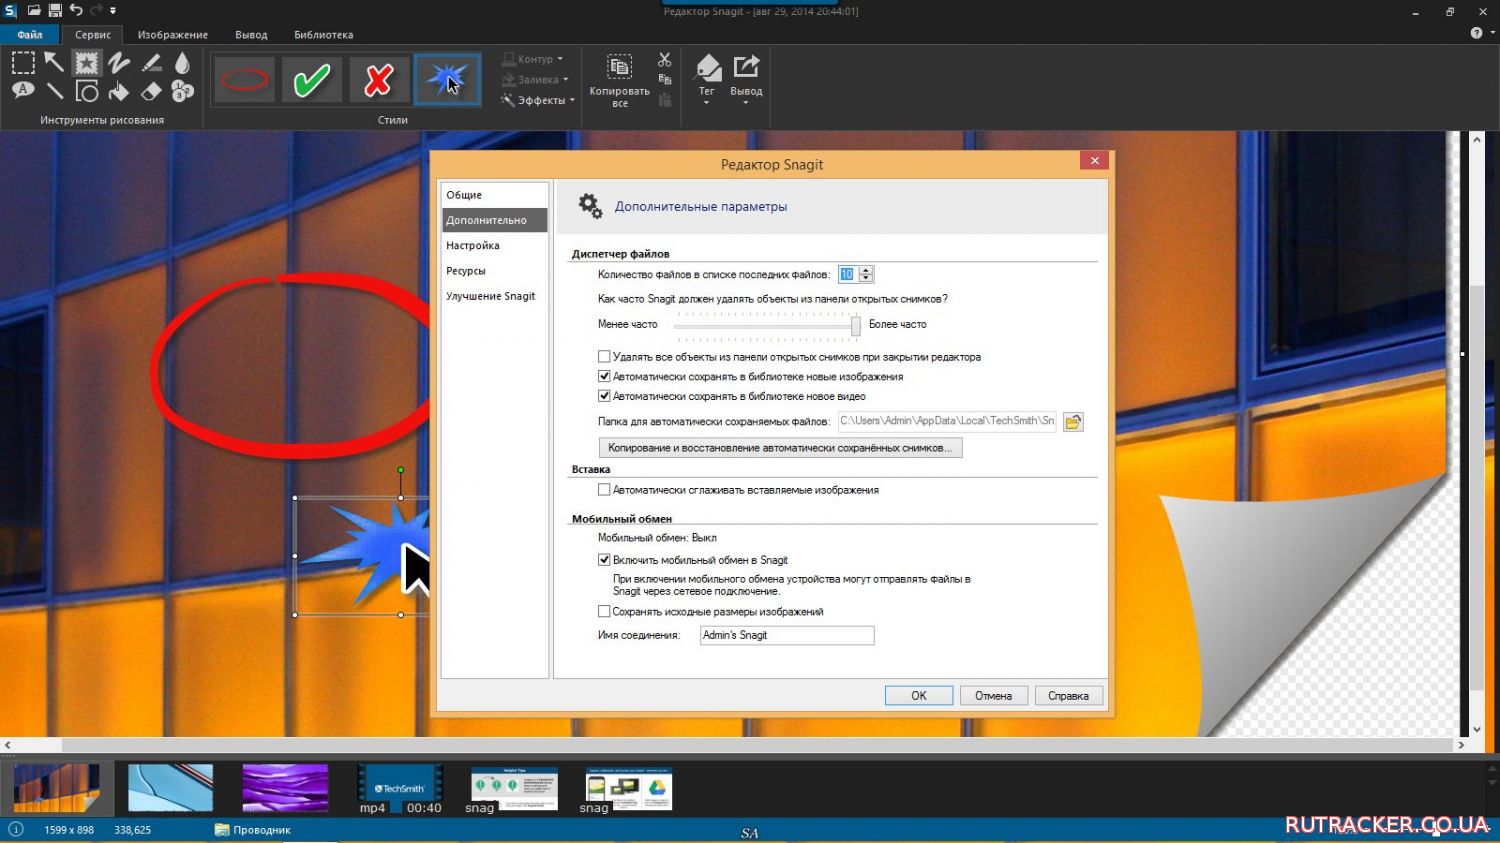Select the Callout text bubble tool
This screenshot has height=843, width=1500.
(x=23, y=91)
